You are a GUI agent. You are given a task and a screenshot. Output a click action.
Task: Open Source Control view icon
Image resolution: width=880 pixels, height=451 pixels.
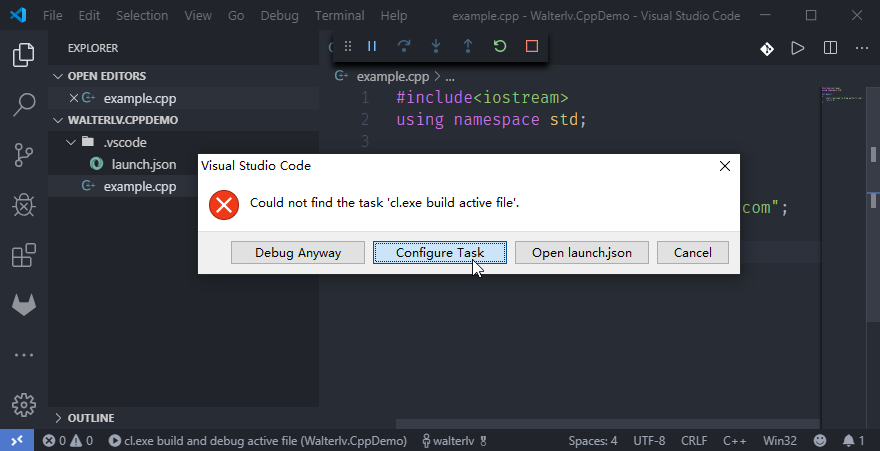click(24, 155)
